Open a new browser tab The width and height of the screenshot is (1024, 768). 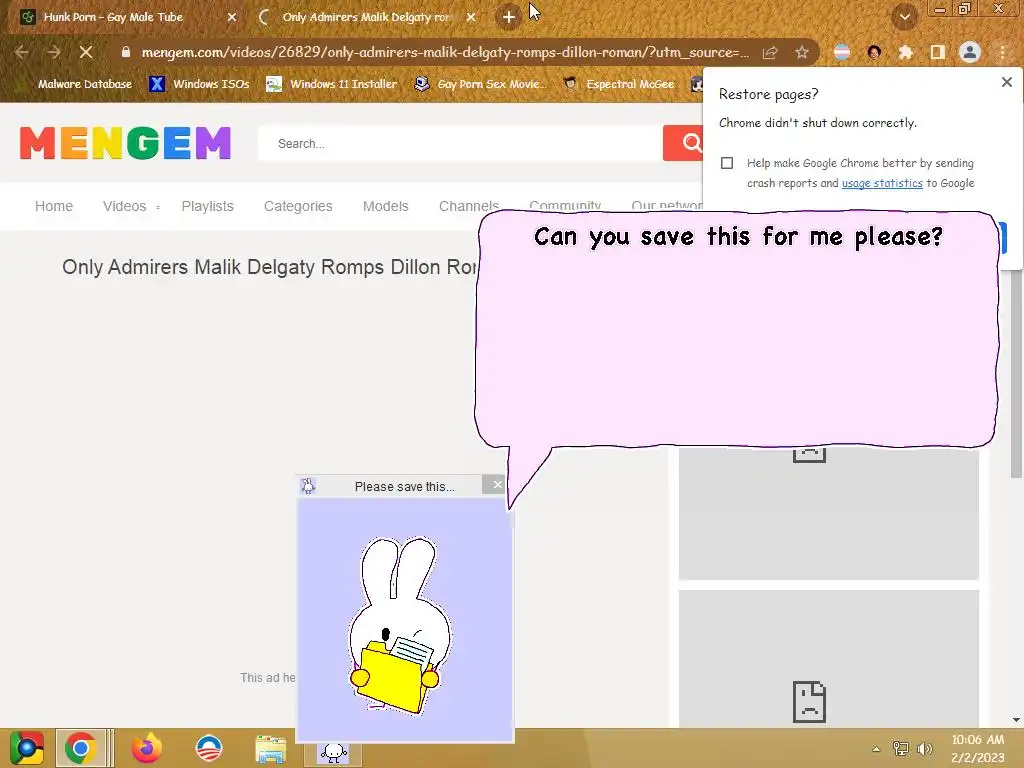click(508, 17)
